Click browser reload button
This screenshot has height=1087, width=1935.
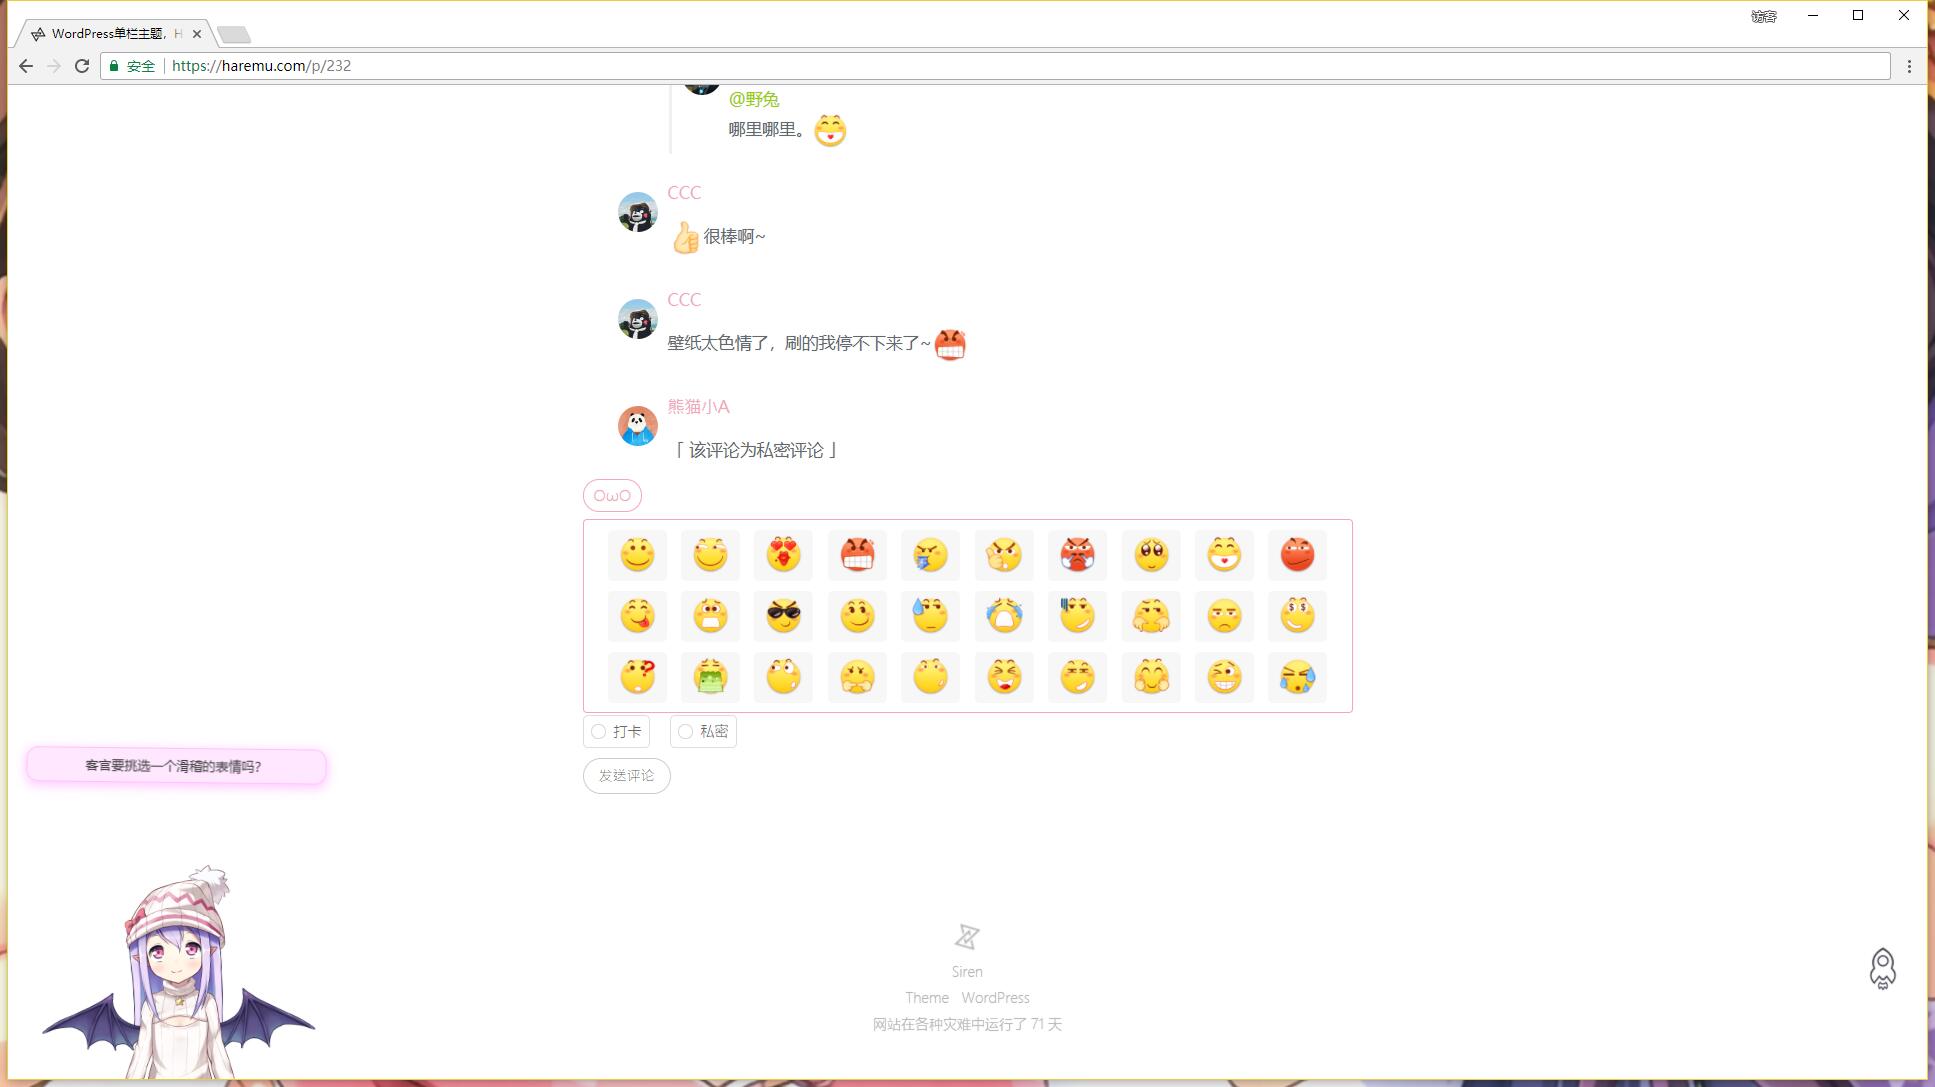tap(82, 66)
